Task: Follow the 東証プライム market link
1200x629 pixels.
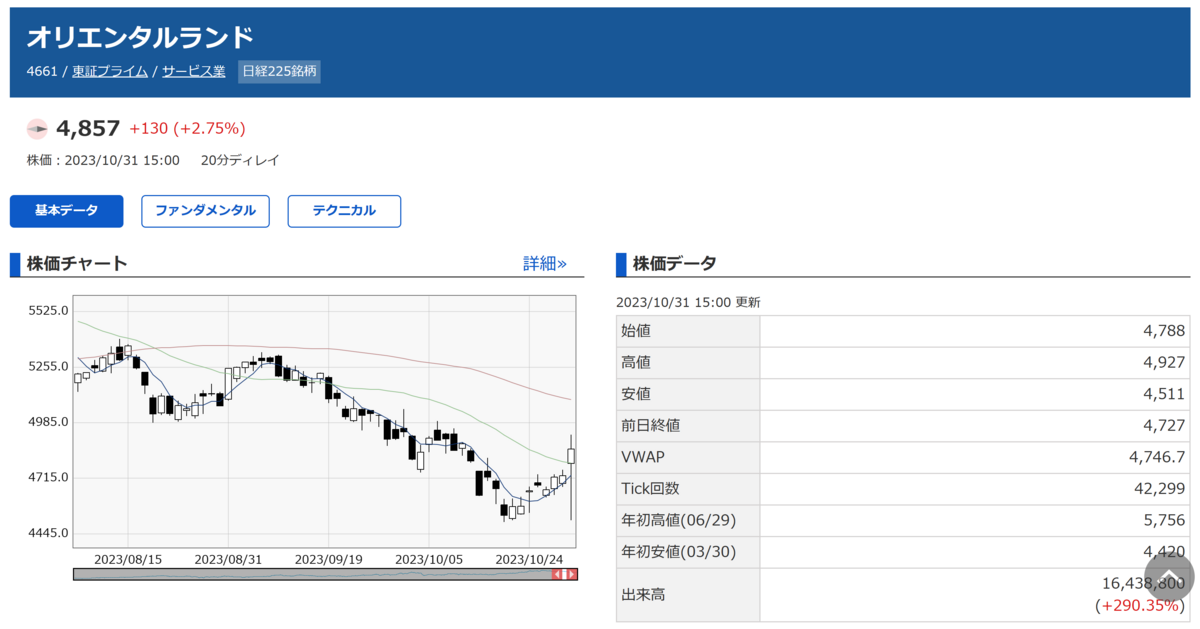Action: click(110, 71)
